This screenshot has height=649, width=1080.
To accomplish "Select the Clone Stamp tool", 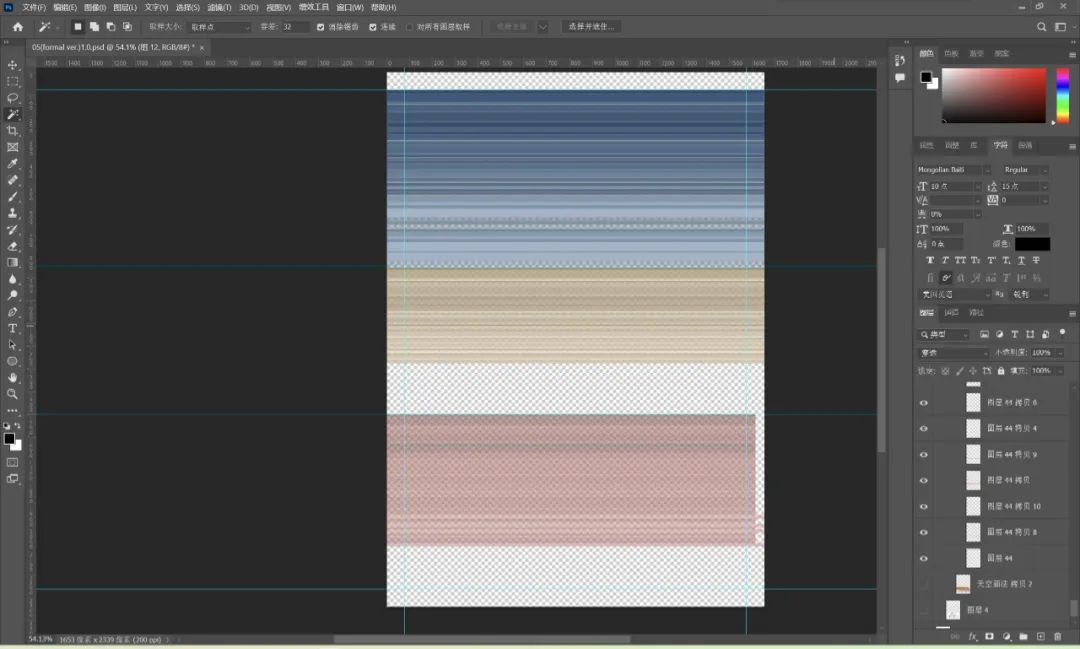I will (12, 214).
